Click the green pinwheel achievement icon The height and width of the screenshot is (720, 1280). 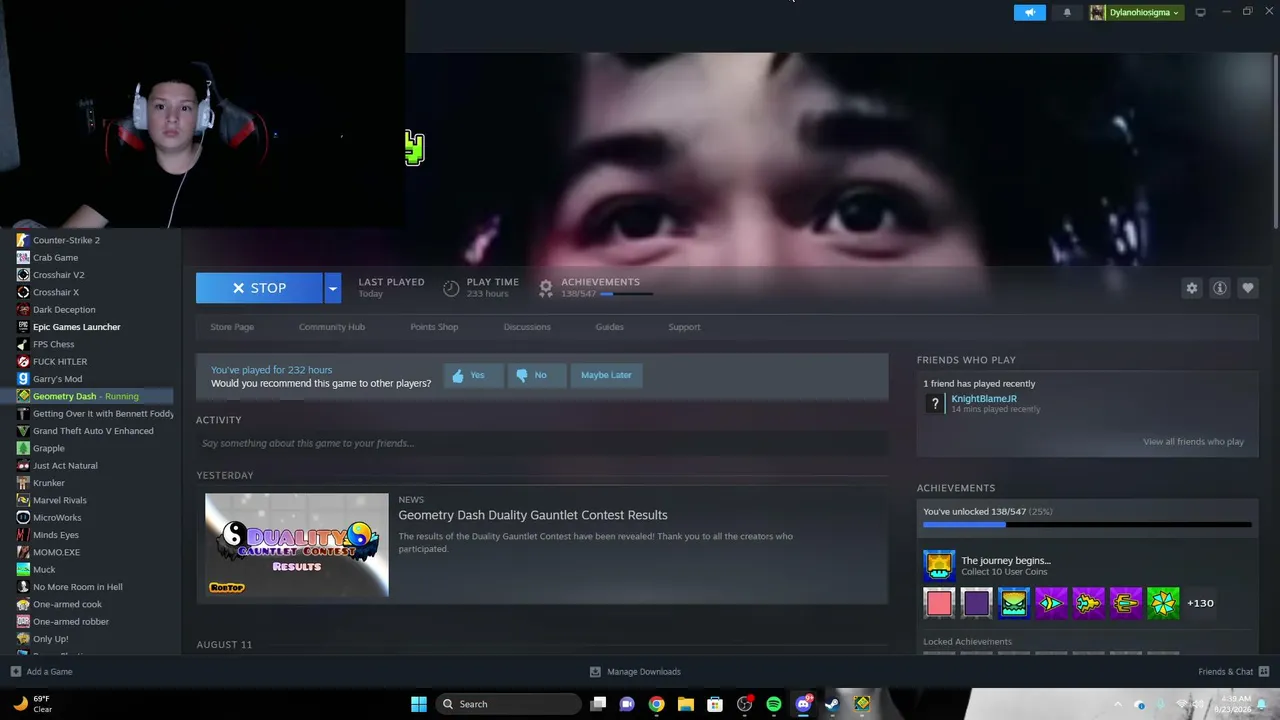[x=1163, y=603]
